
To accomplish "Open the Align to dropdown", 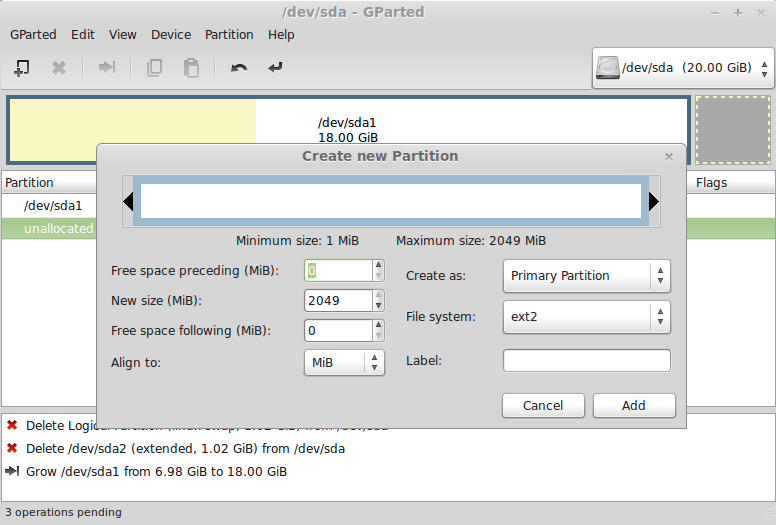I will (344, 362).
